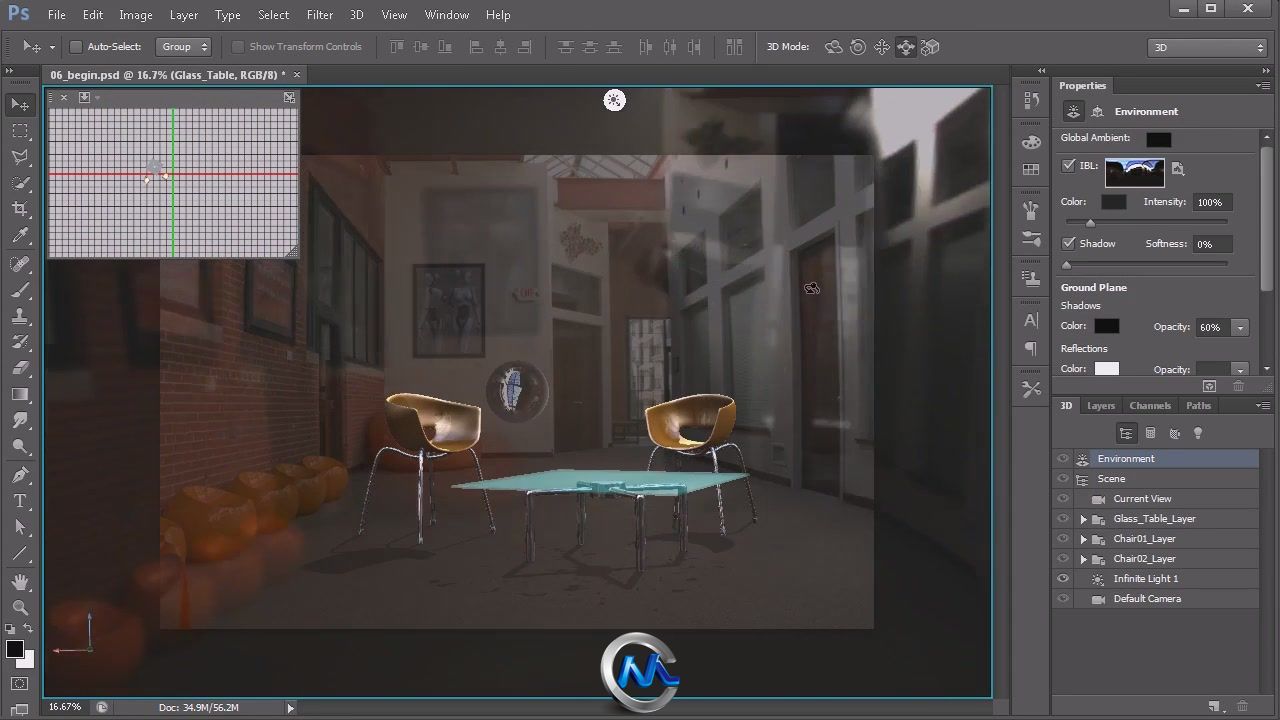
Task: Open the Auto-Select Group dropdown
Action: tap(184, 47)
